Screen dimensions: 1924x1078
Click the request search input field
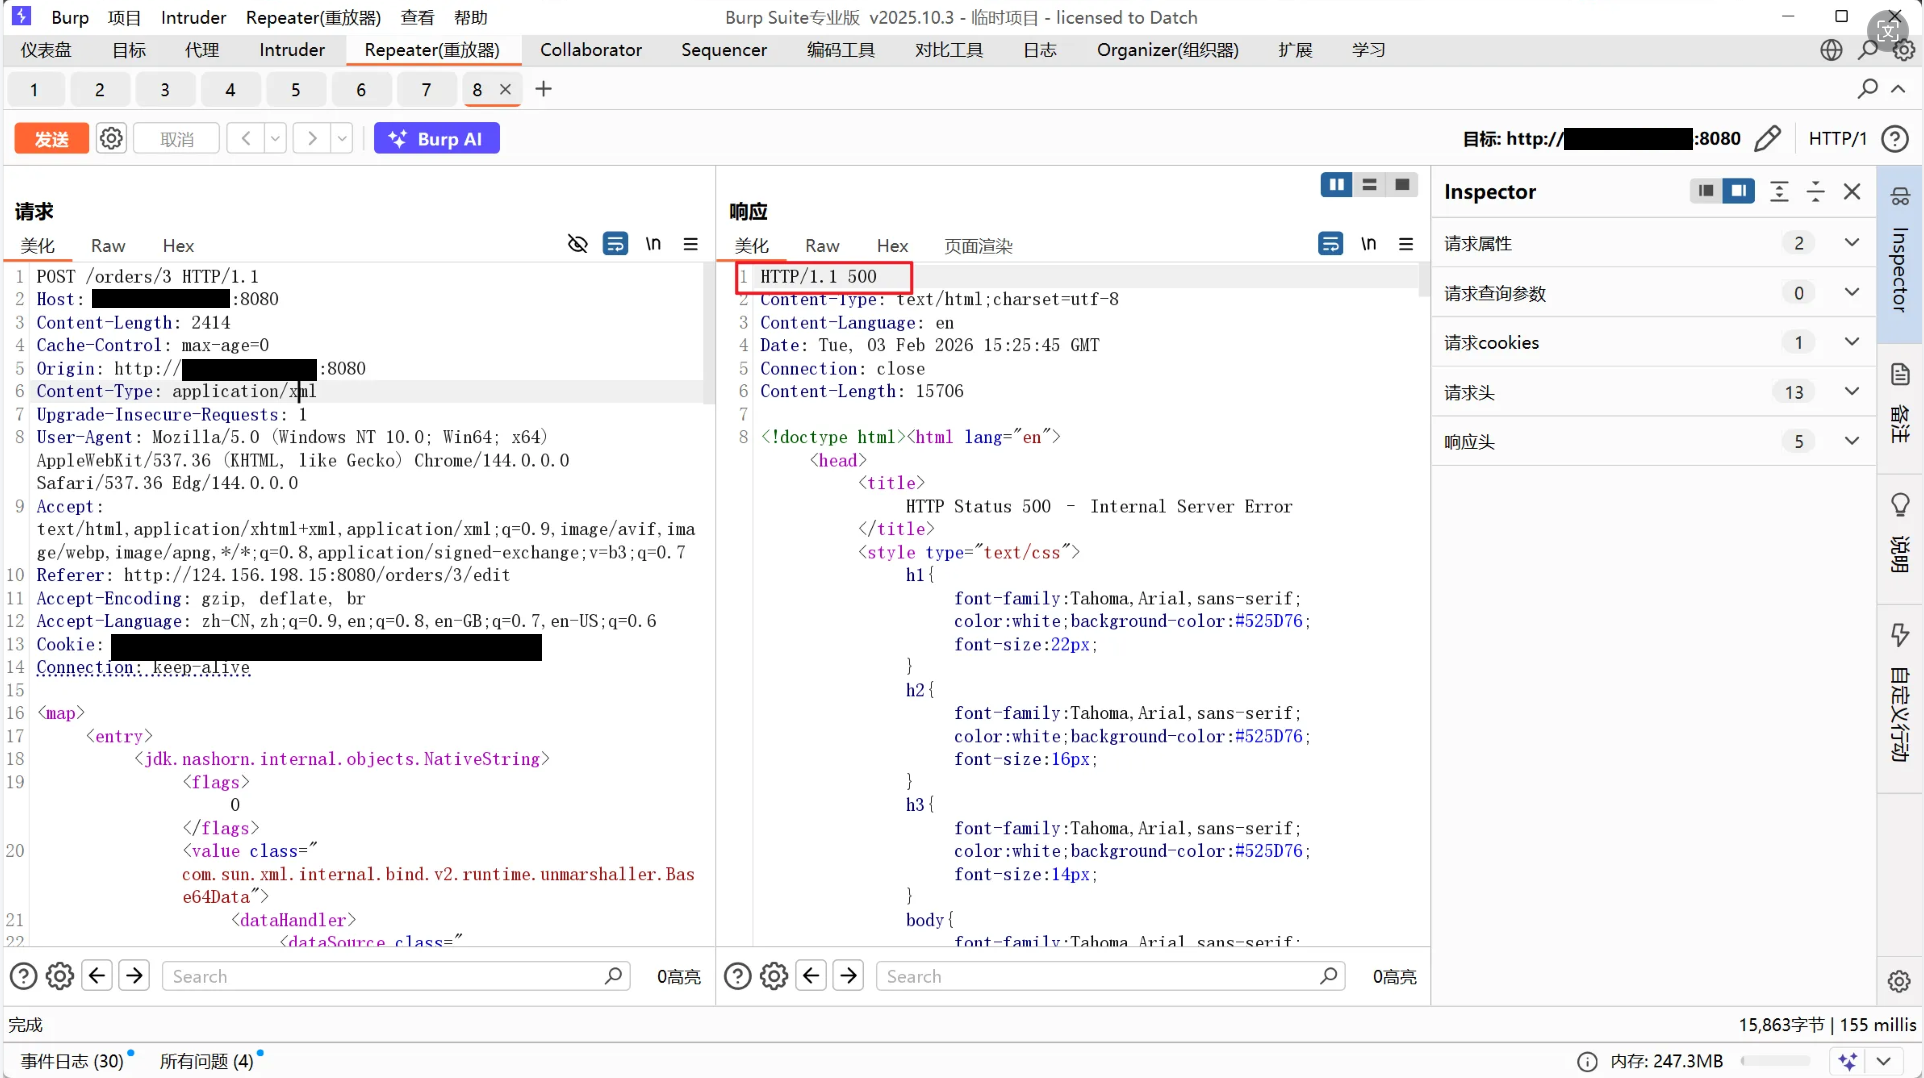(x=396, y=976)
